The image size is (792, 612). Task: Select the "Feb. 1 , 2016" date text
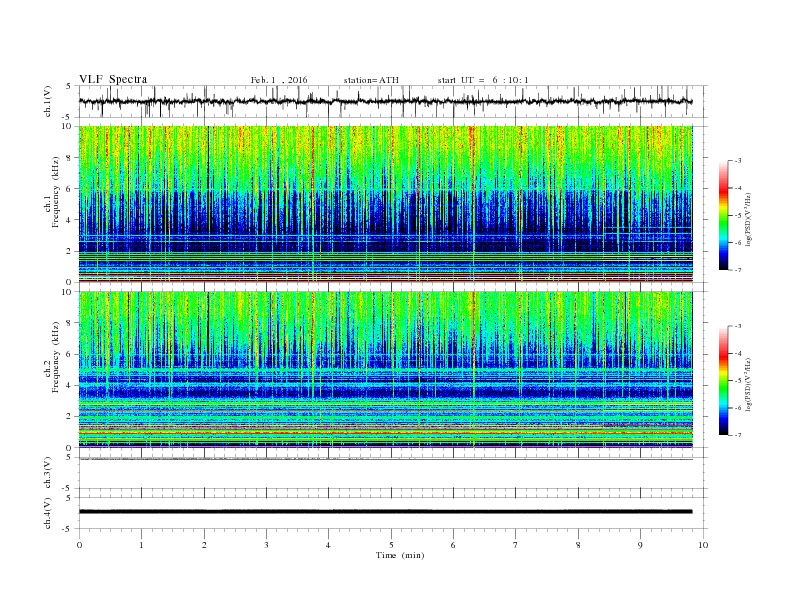279,80
